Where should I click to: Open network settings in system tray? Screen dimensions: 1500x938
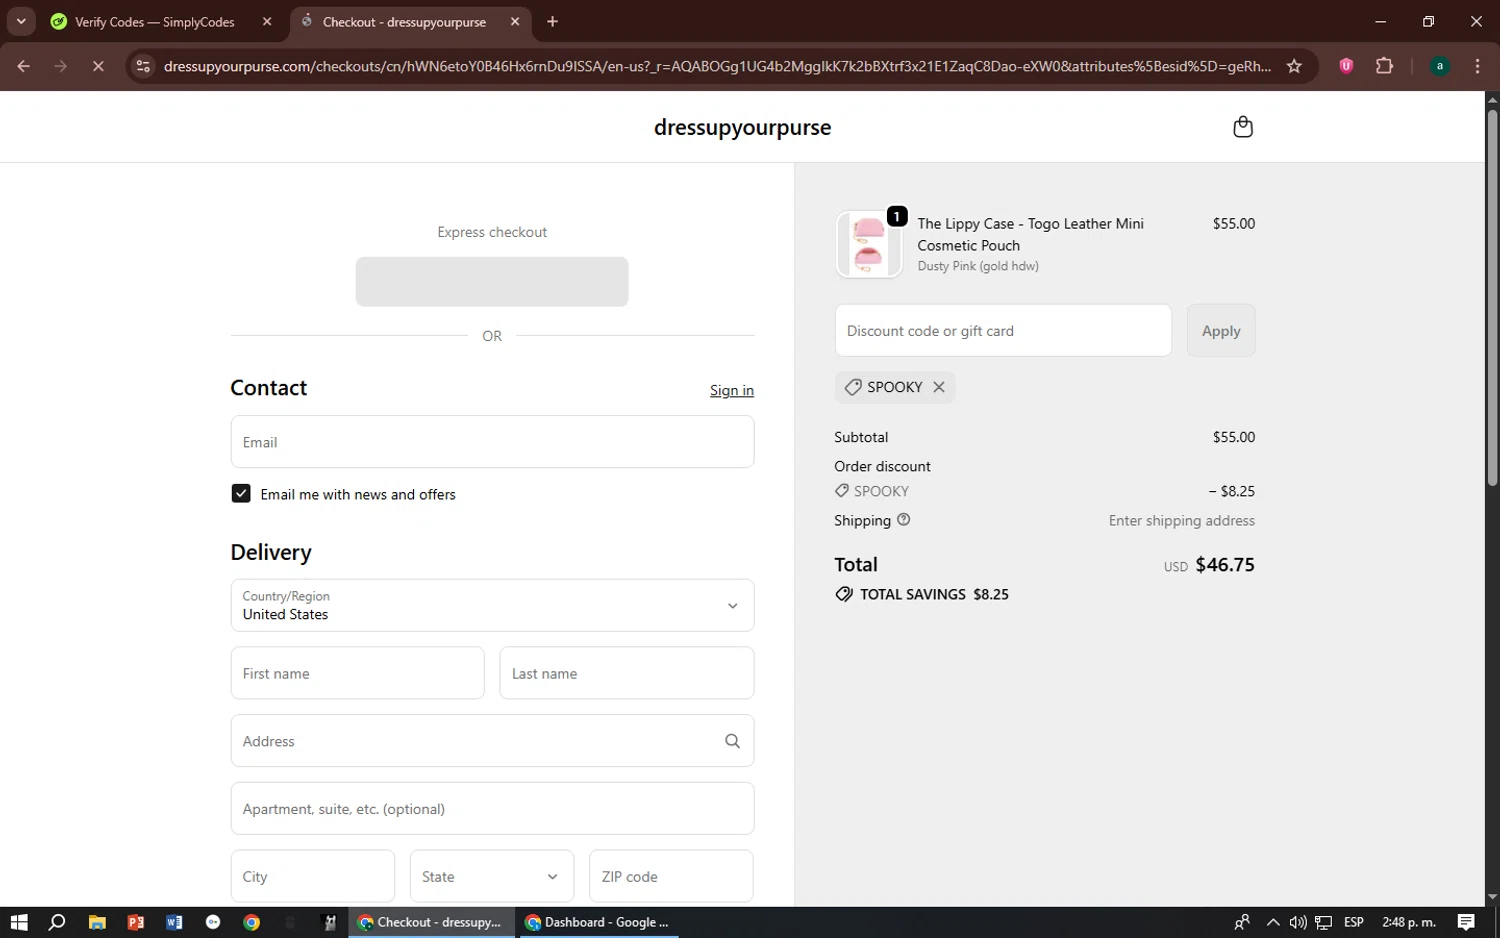pyautogui.click(x=1323, y=922)
